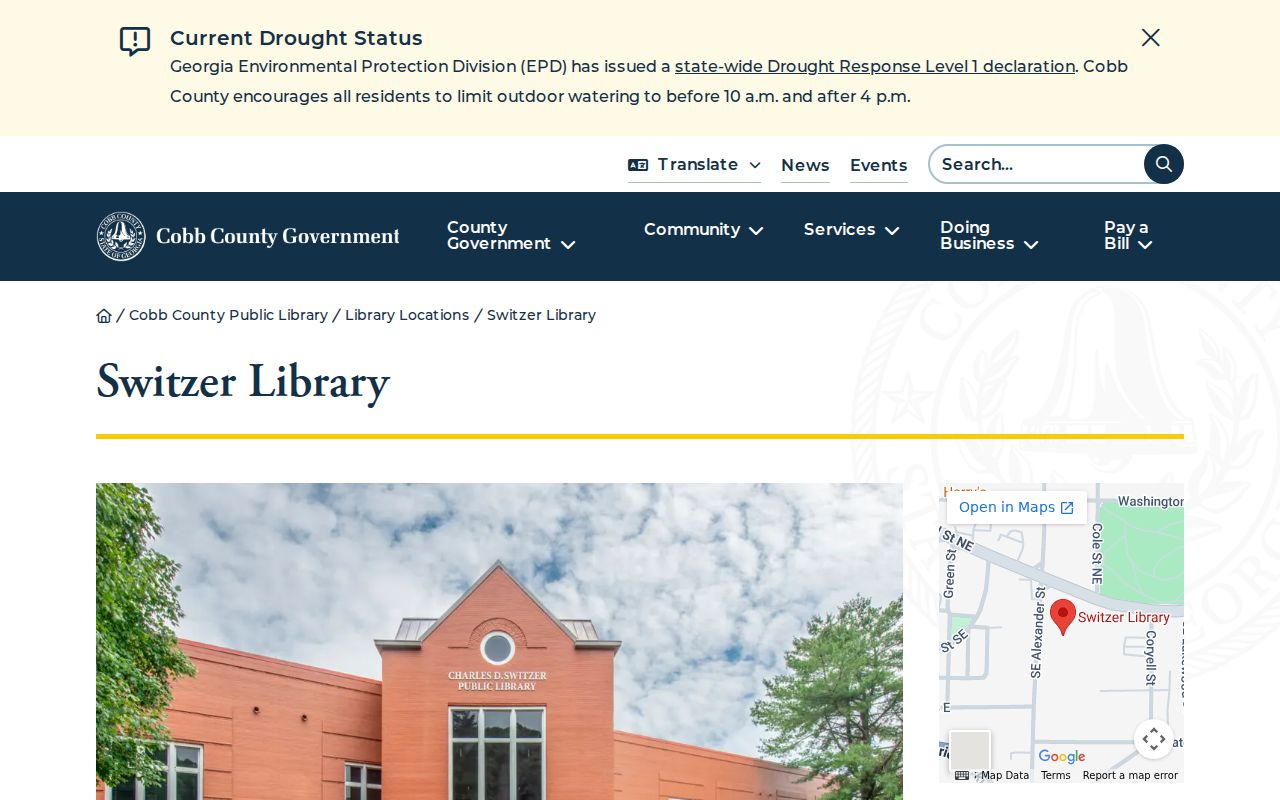1280x800 pixels.
Task: Open the Cobb County Government homepage title
Action: coord(278,236)
